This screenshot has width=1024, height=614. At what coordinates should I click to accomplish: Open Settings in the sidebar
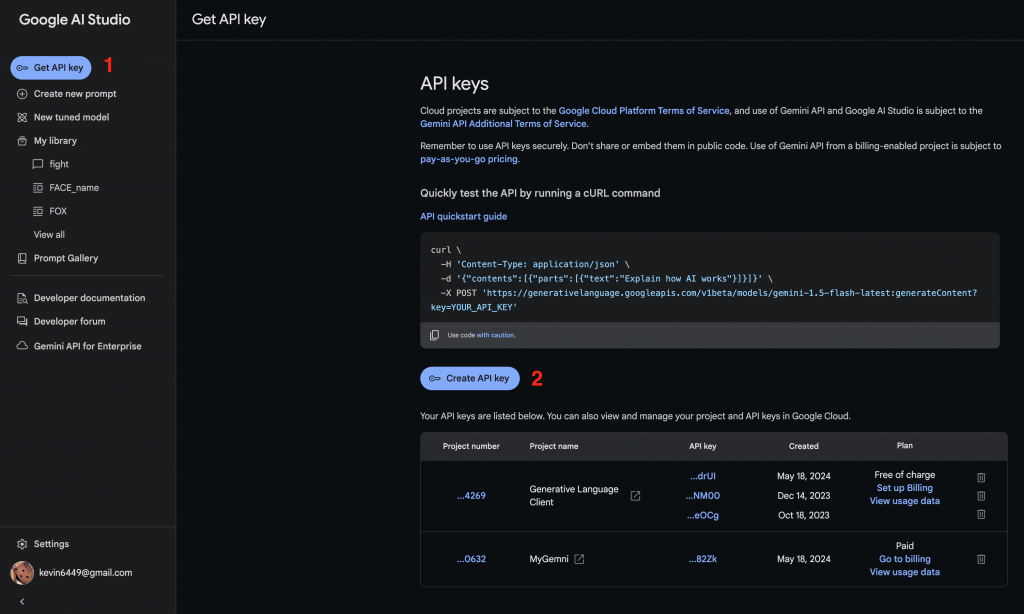(x=51, y=544)
